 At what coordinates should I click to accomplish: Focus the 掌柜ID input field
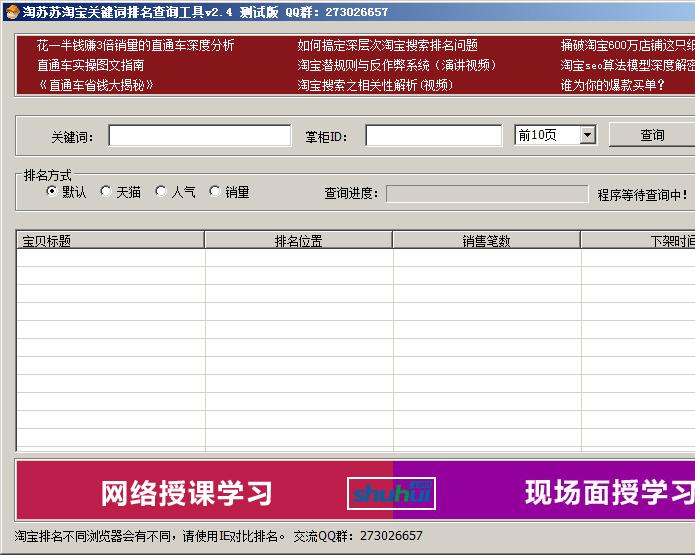(x=433, y=135)
